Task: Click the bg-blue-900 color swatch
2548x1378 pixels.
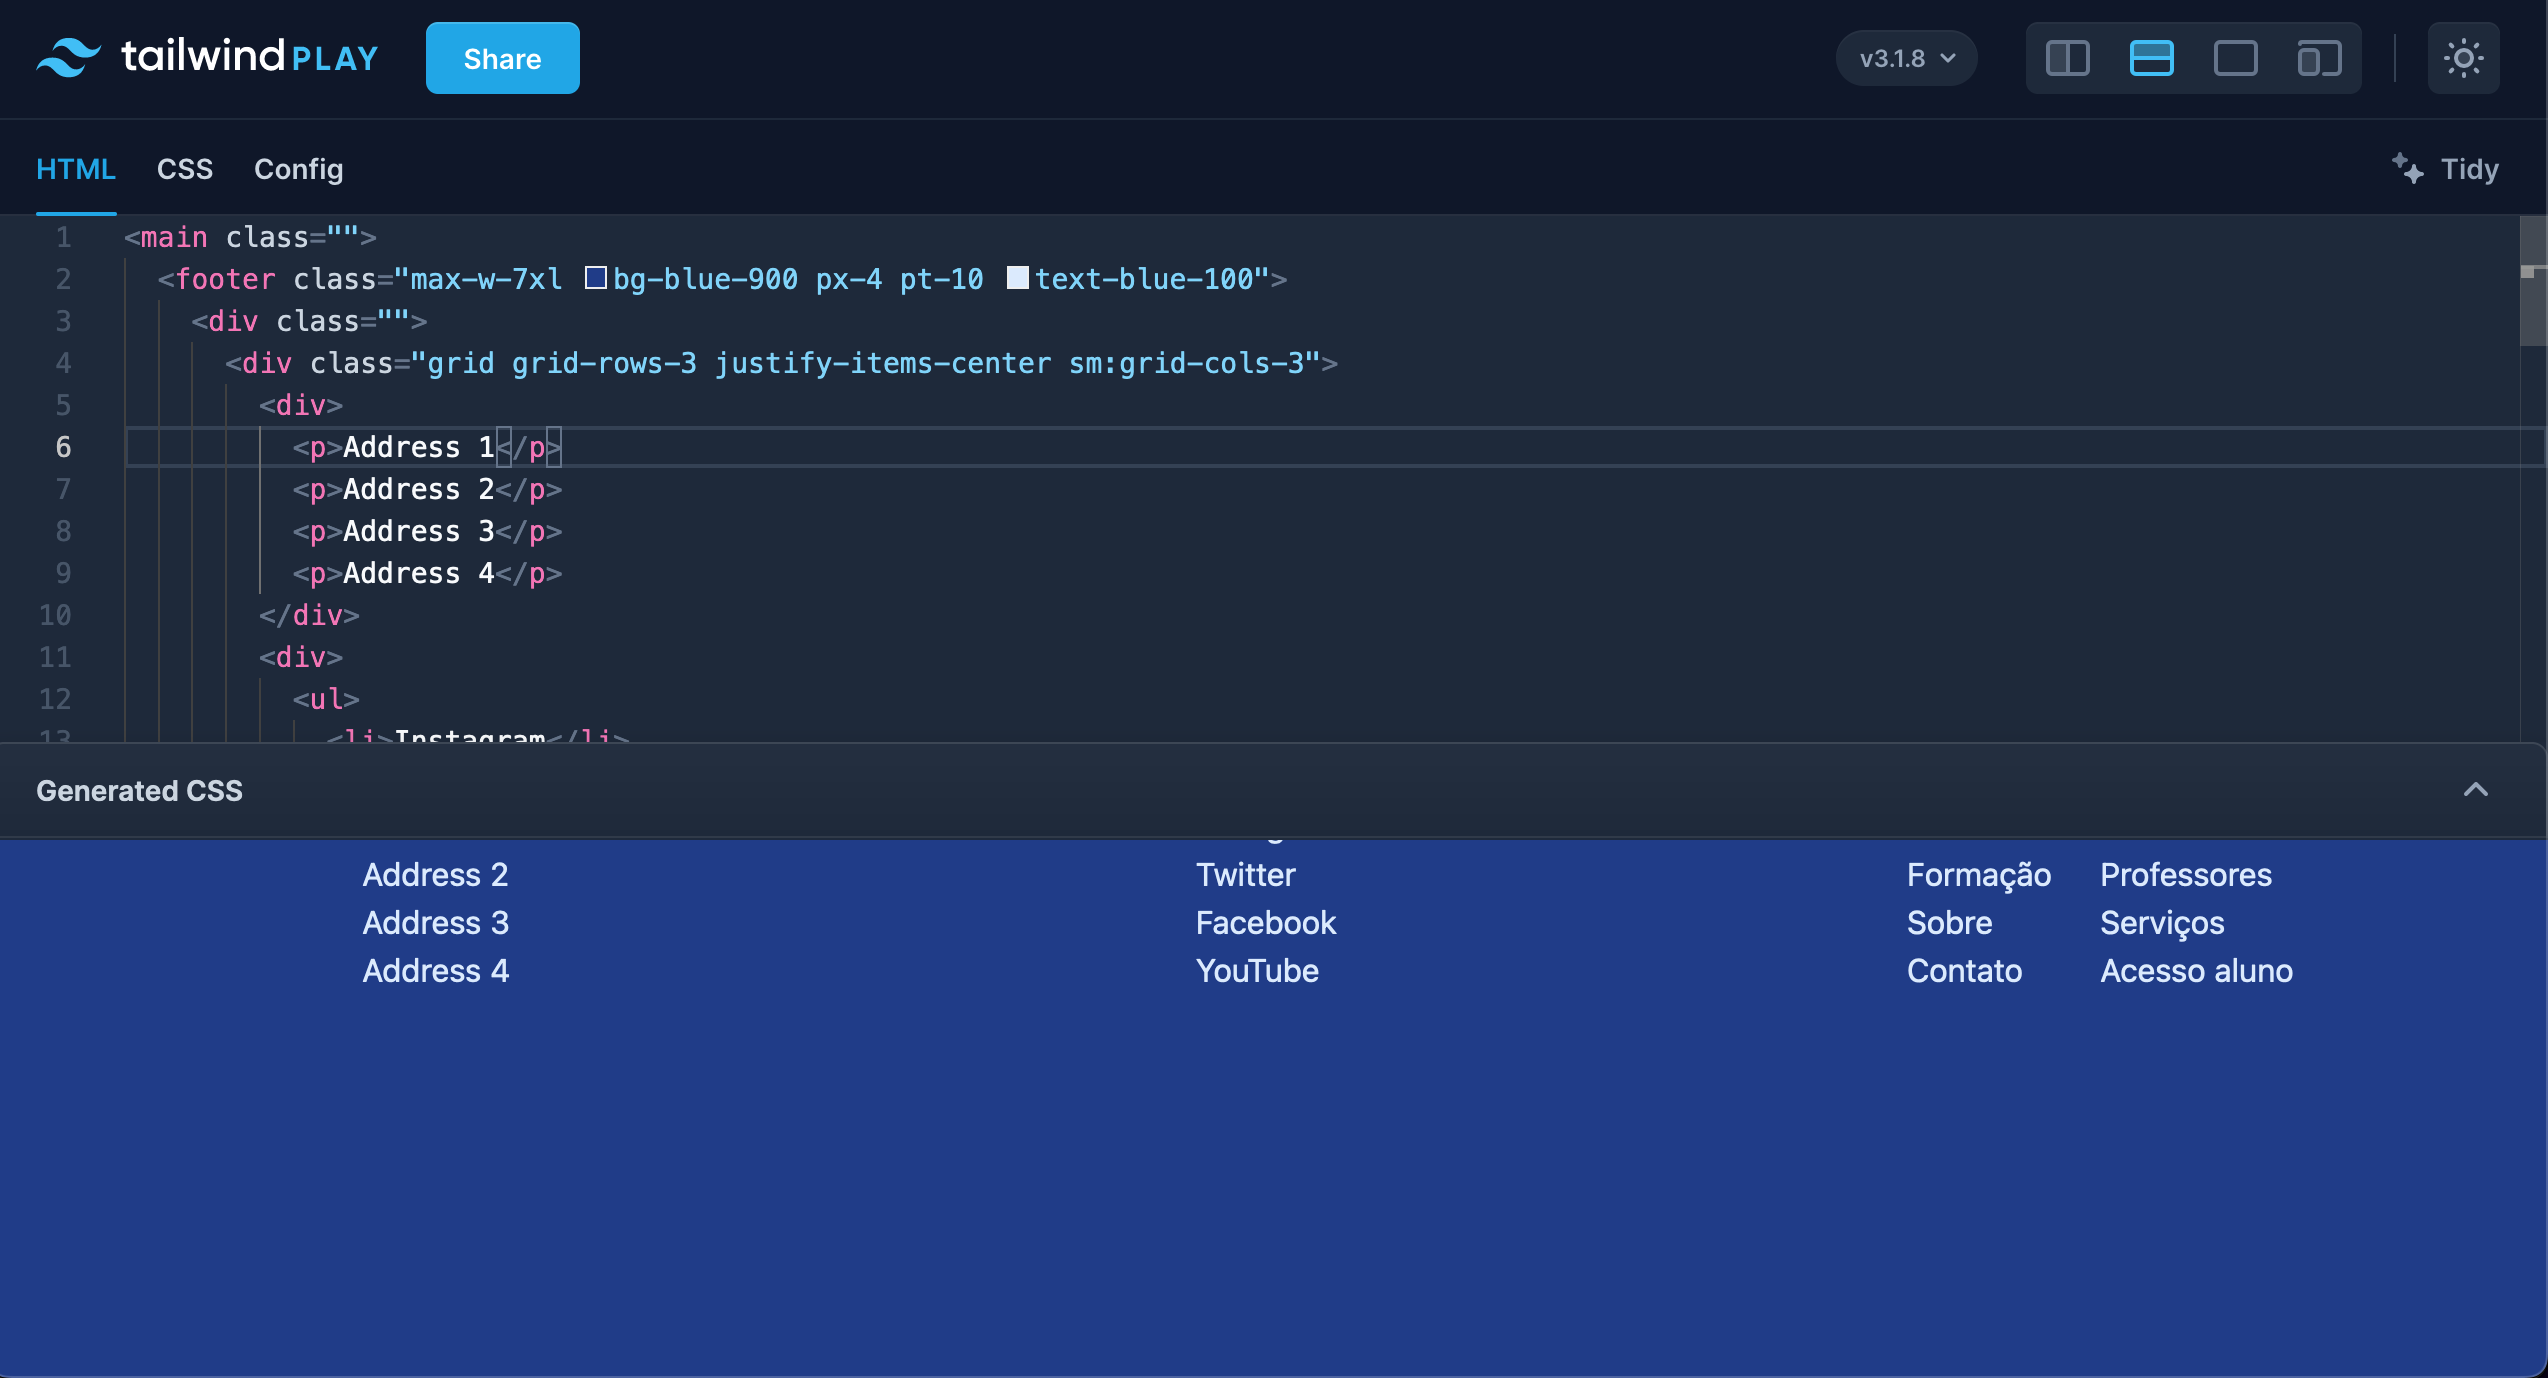Action: click(595, 278)
